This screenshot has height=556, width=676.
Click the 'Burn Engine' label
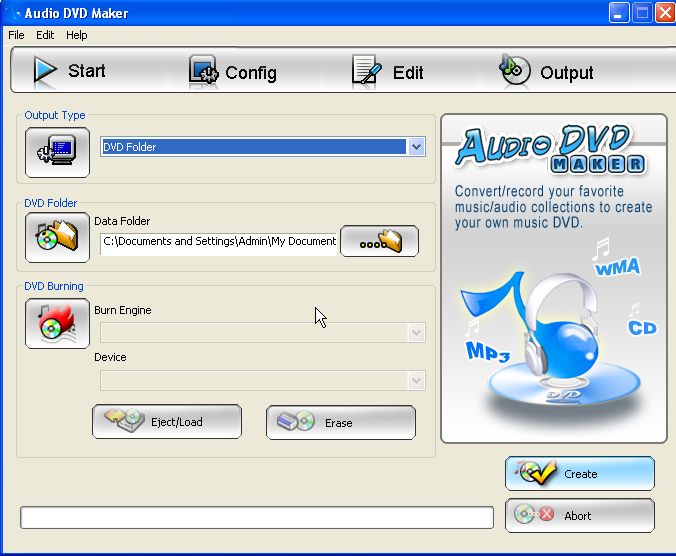coord(122,310)
